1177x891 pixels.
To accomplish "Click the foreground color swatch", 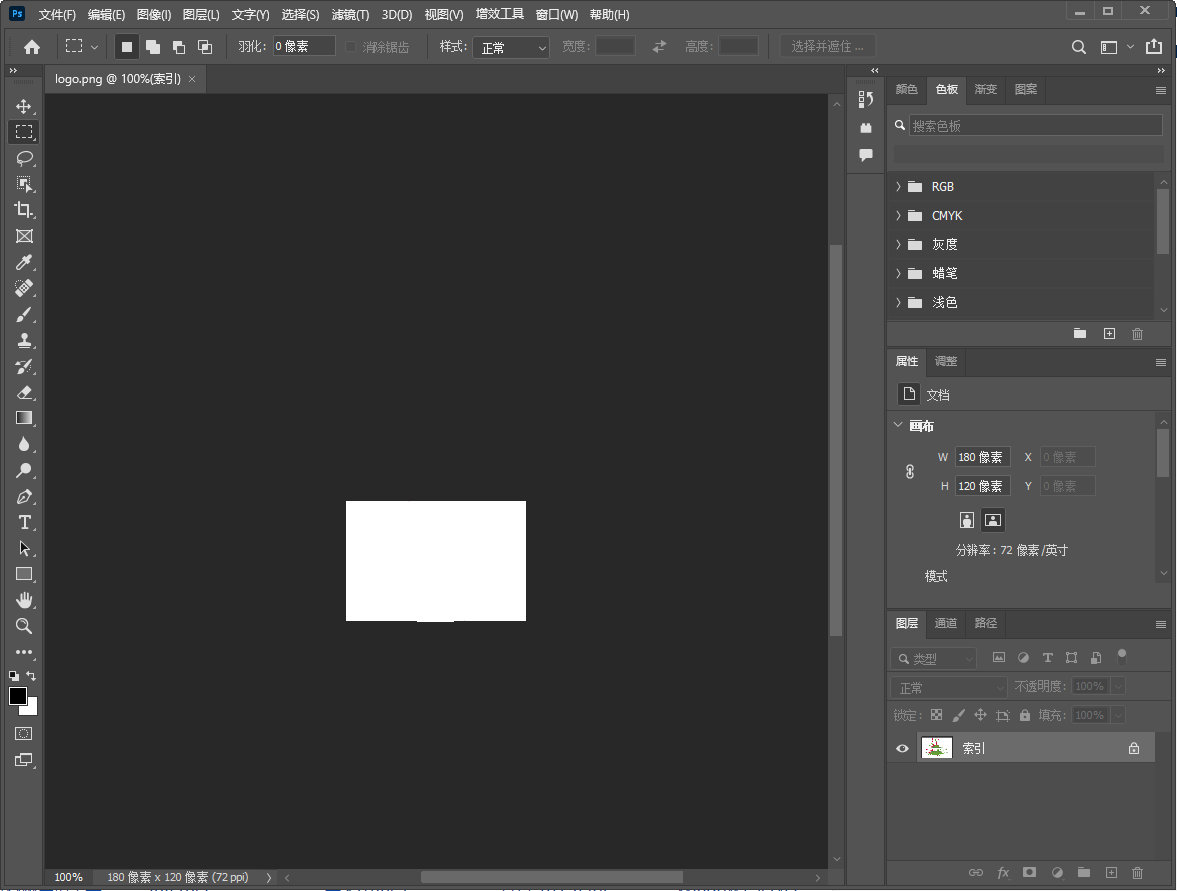I will point(18,696).
